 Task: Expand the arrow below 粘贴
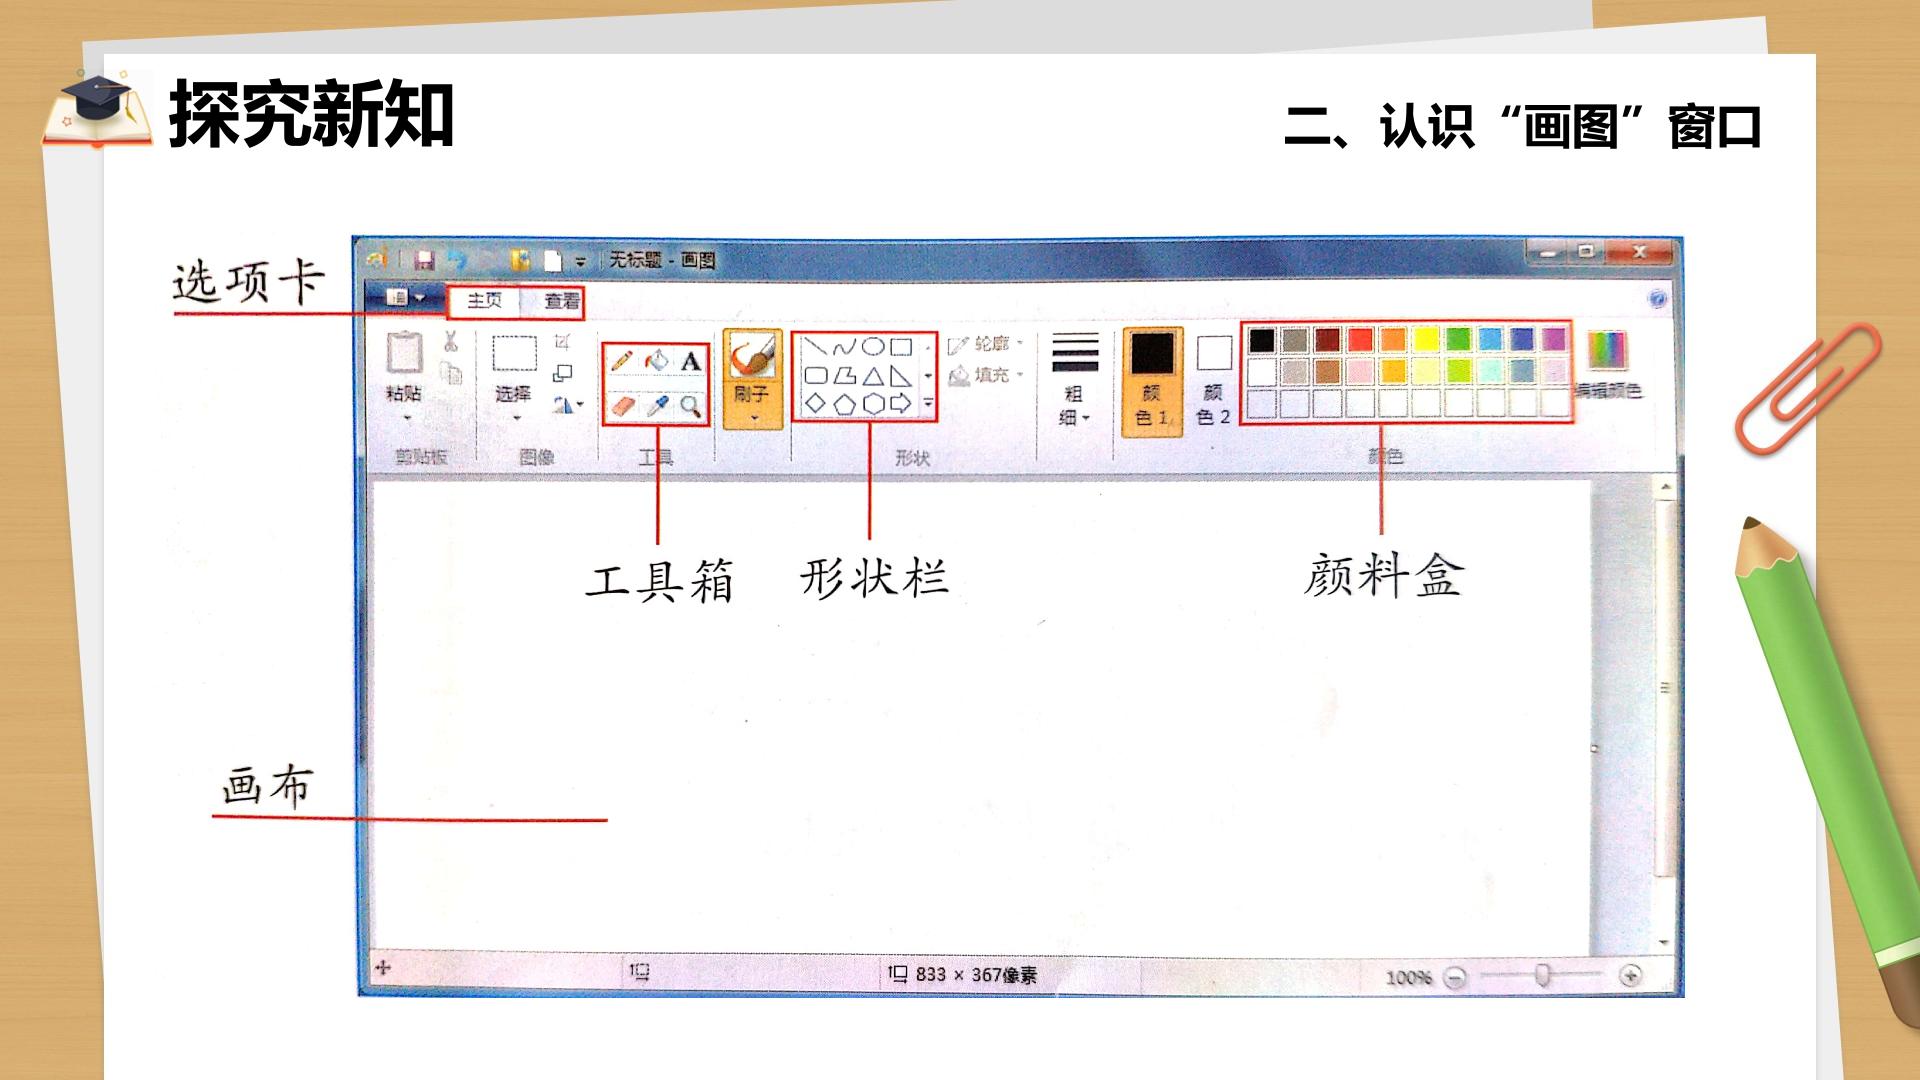[407, 417]
